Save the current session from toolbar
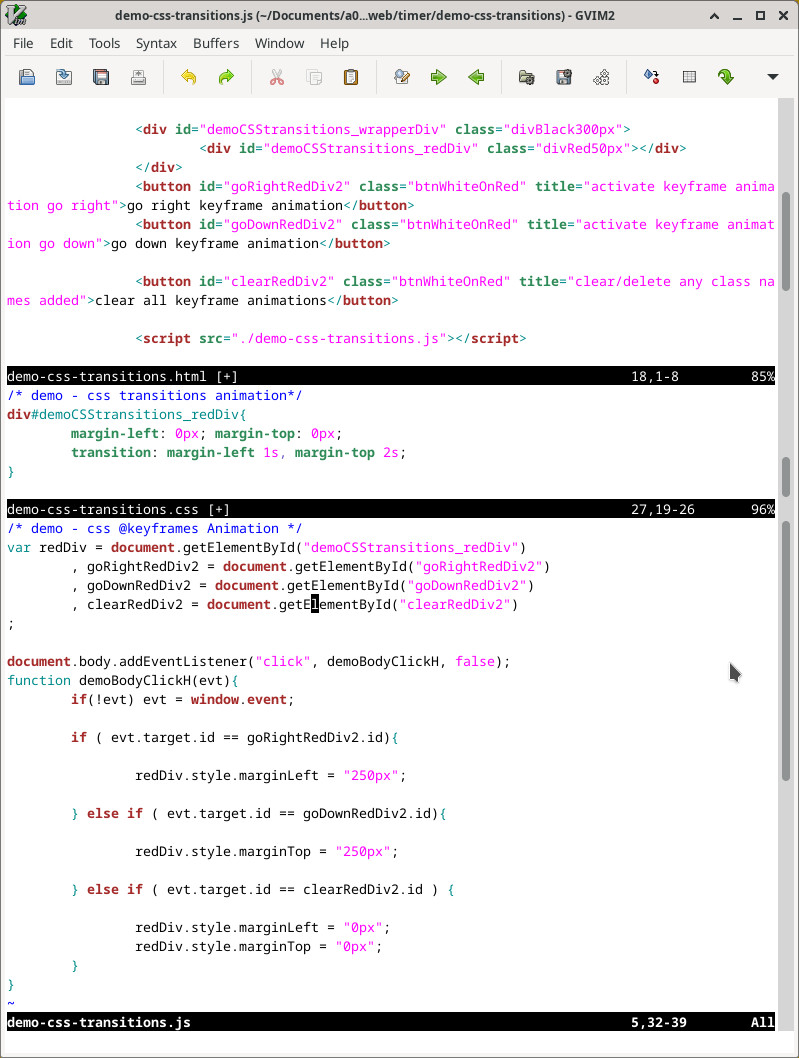This screenshot has height=1058, width=799. tap(564, 77)
